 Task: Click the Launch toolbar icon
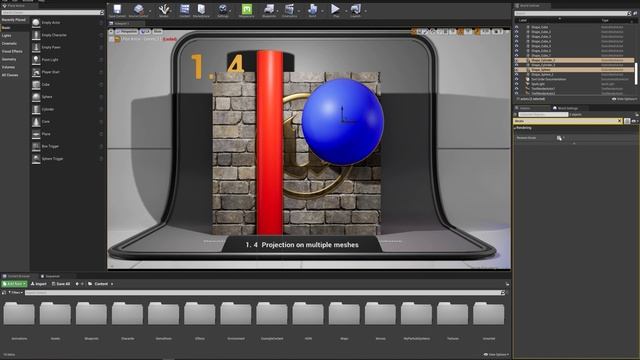[356, 10]
